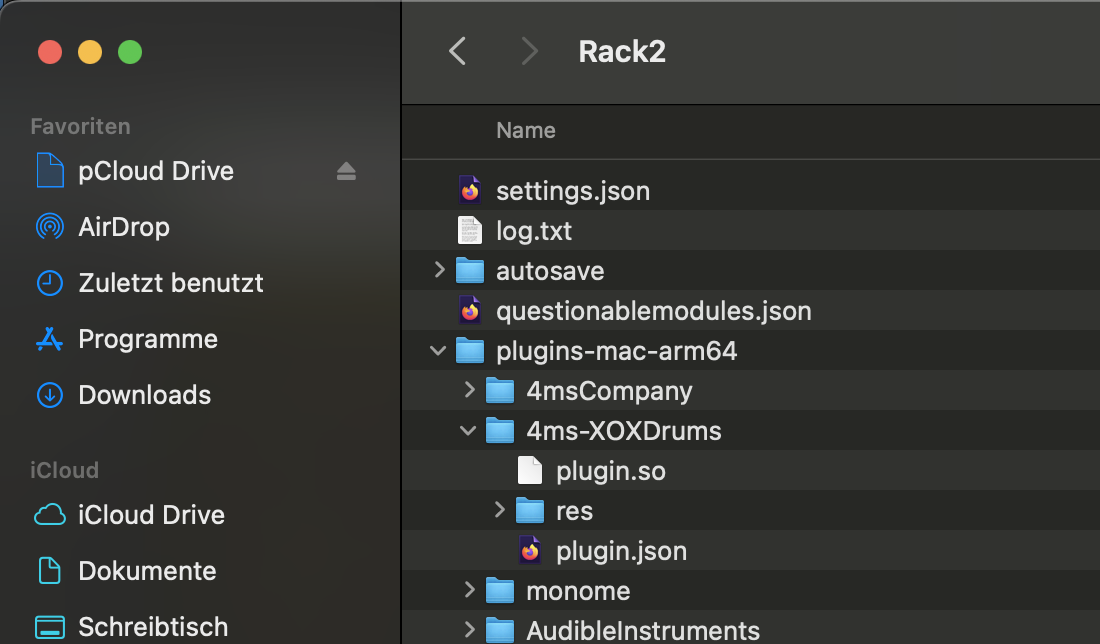Select the Zuletzt benutzt clock icon
1100x644 pixels.
[49, 283]
